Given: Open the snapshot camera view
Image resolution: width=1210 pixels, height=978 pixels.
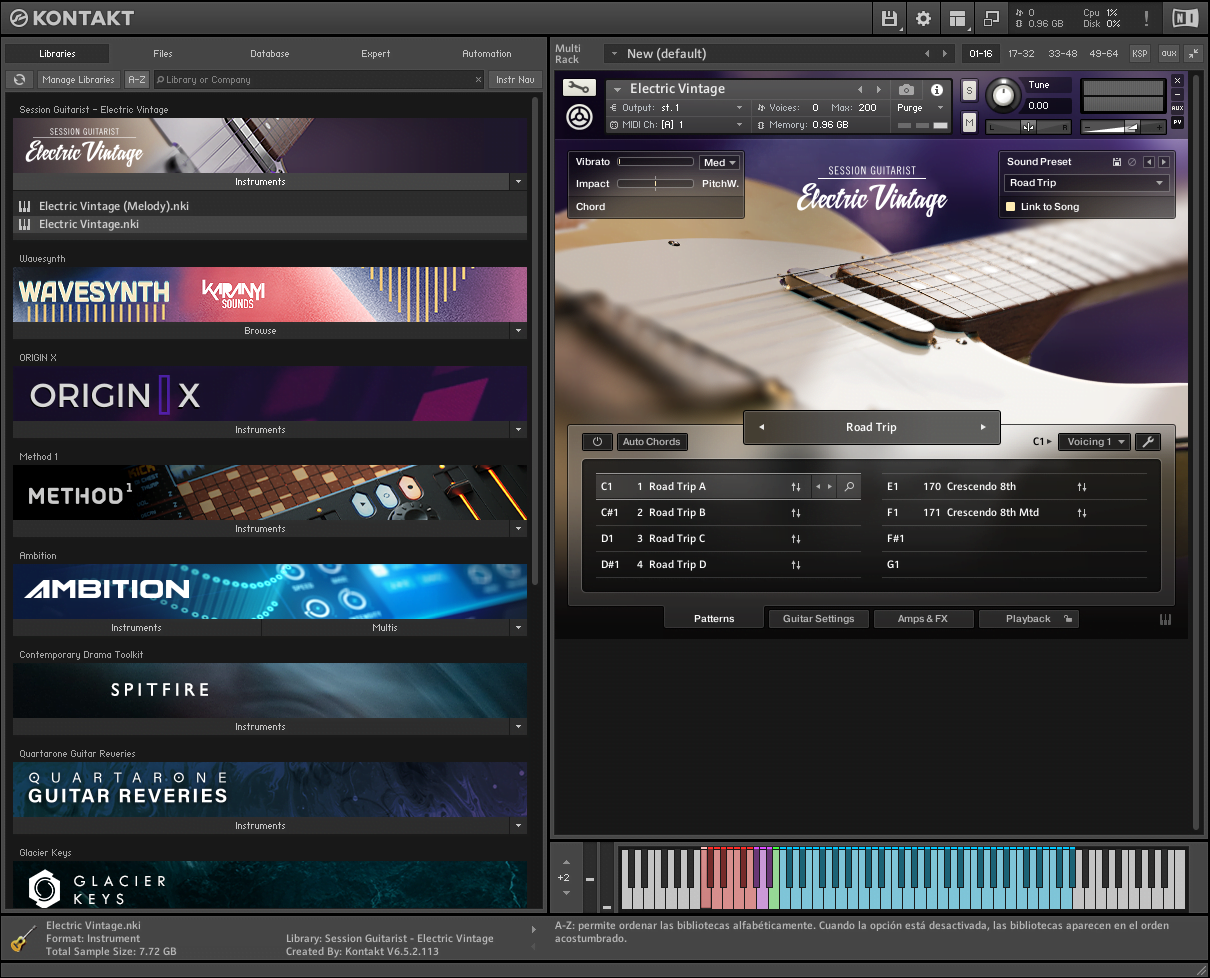Looking at the screenshot, I should tap(905, 89).
